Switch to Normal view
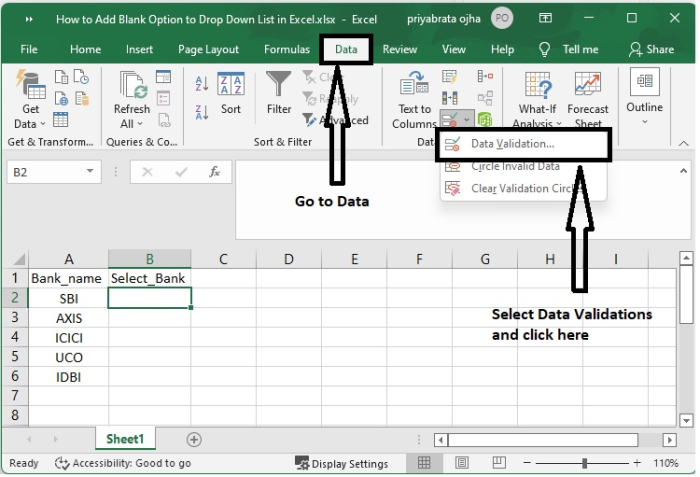The height and width of the screenshot is (477, 700). point(424,463)
